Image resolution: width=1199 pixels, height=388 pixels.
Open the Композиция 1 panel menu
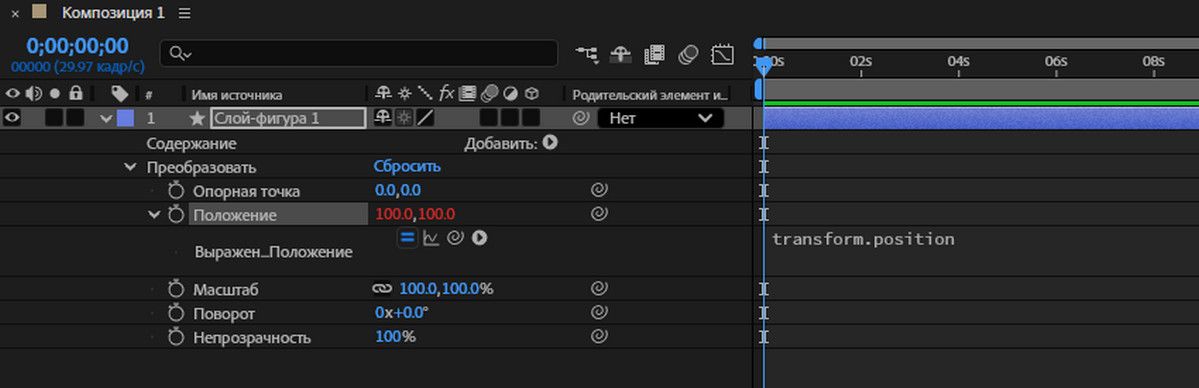[184, 14]
